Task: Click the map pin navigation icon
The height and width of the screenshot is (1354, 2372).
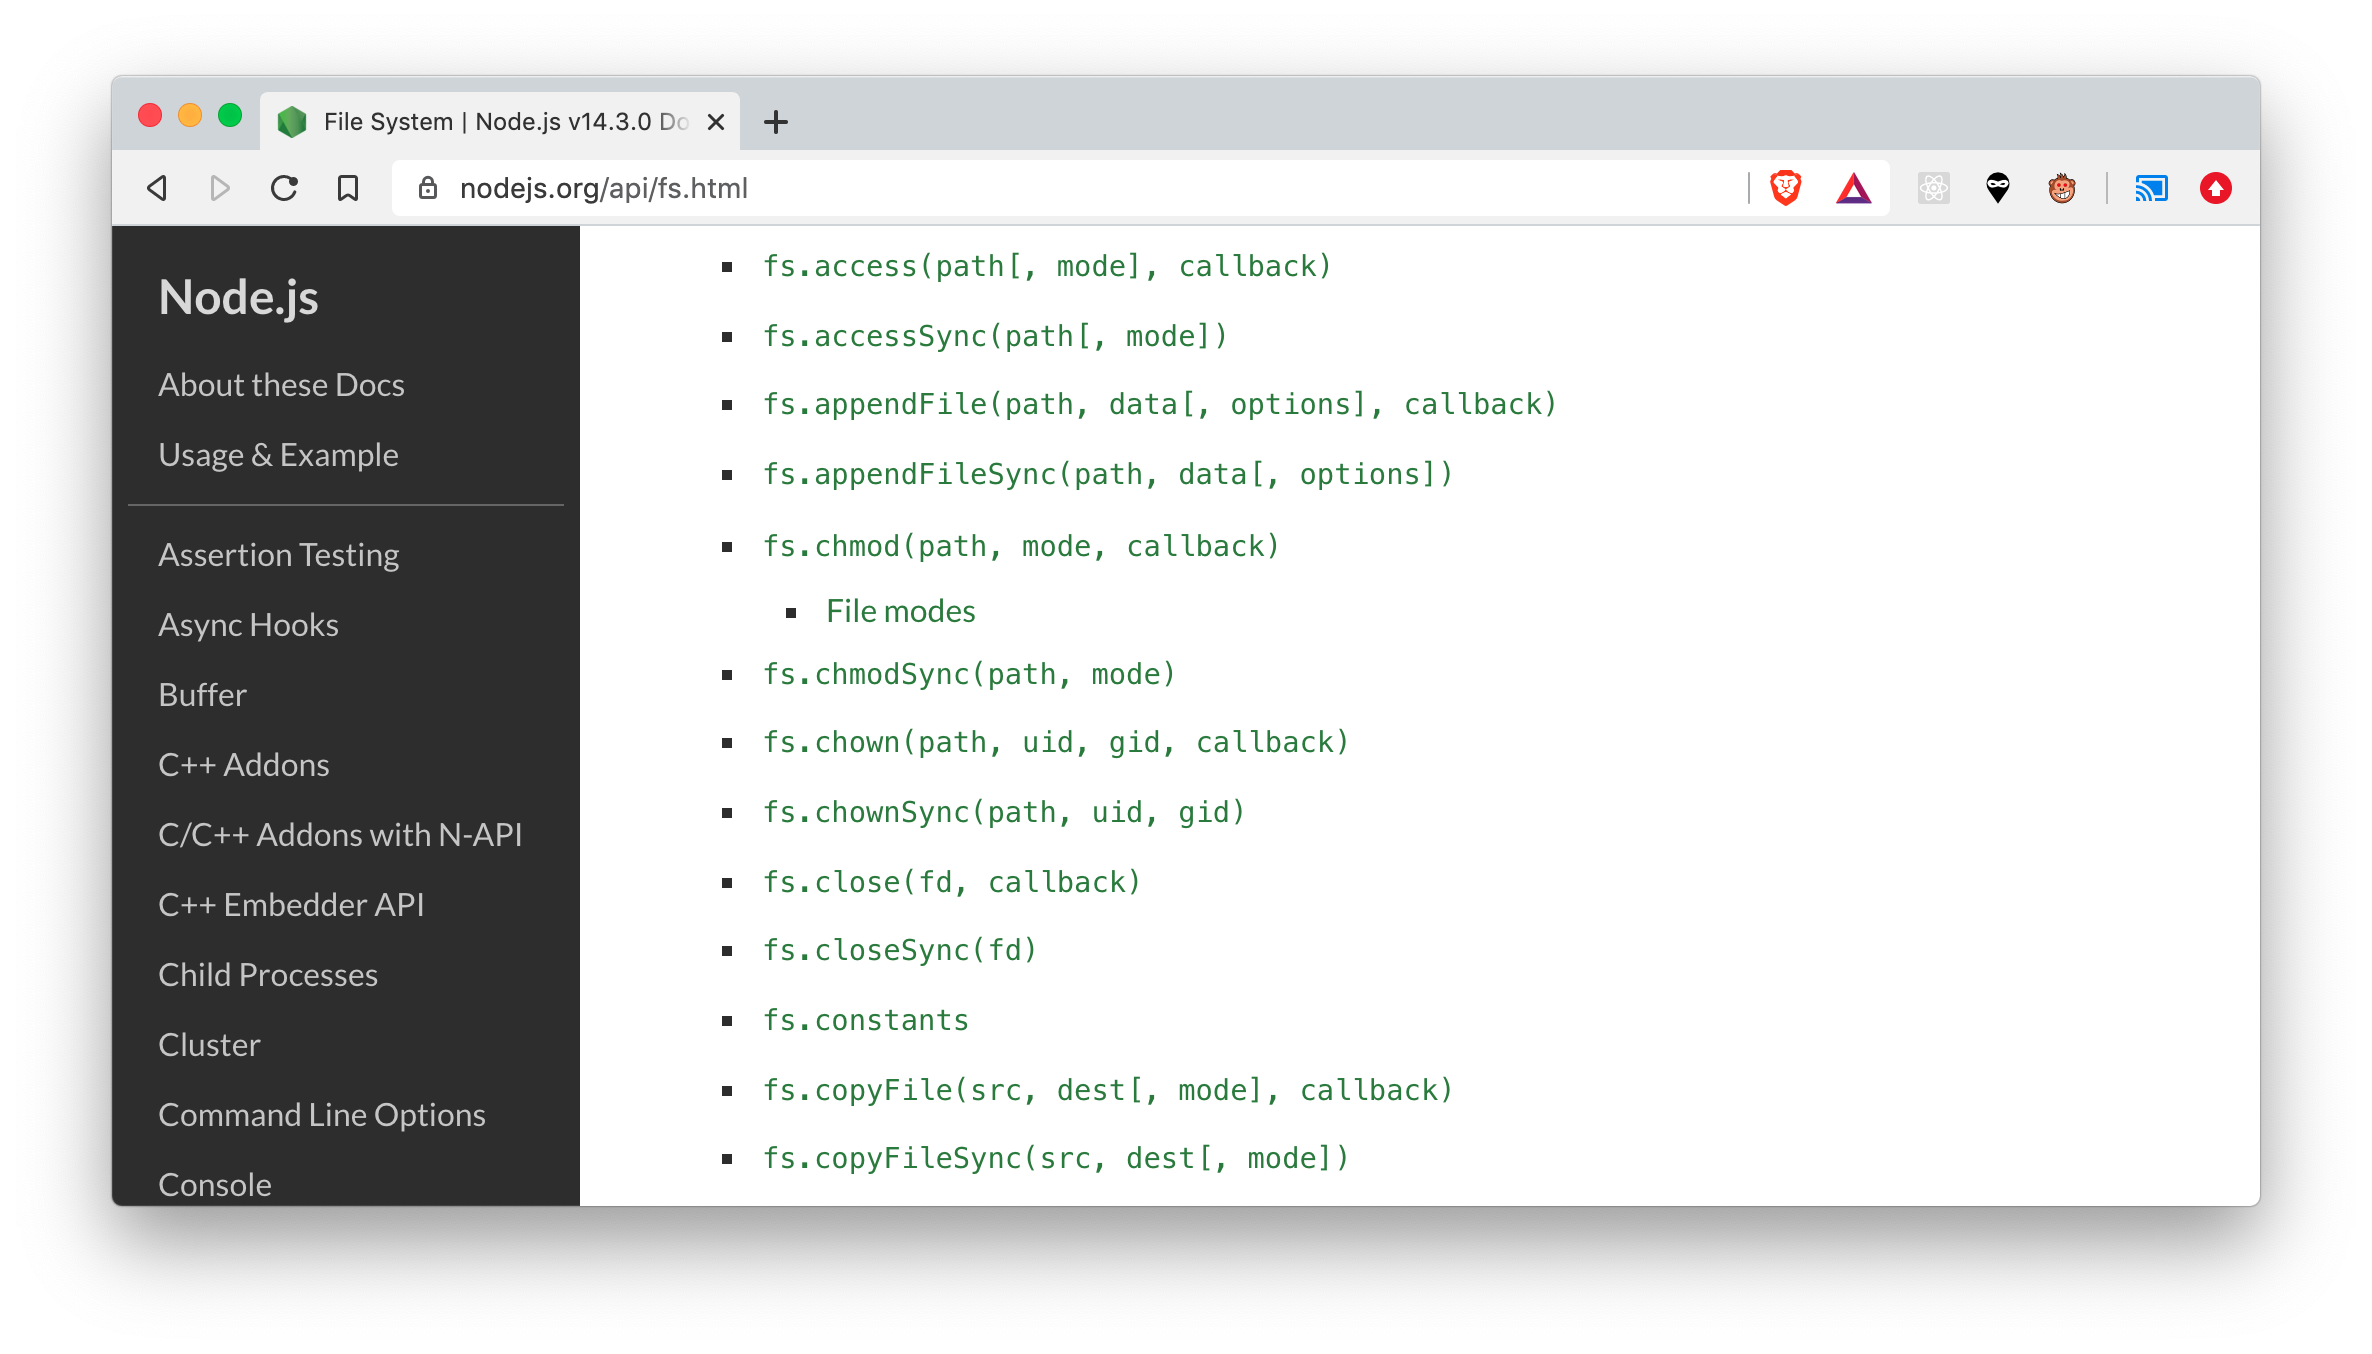Action: click(x=2001, y=187)
